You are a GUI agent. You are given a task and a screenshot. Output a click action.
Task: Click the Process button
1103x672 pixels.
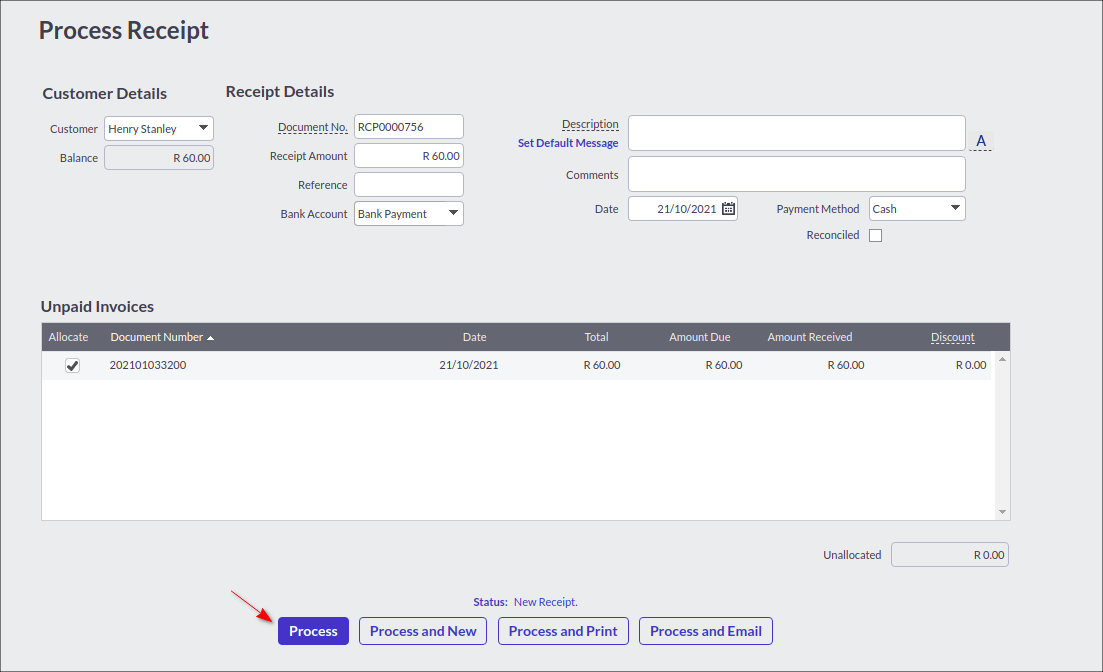(313, 631)
